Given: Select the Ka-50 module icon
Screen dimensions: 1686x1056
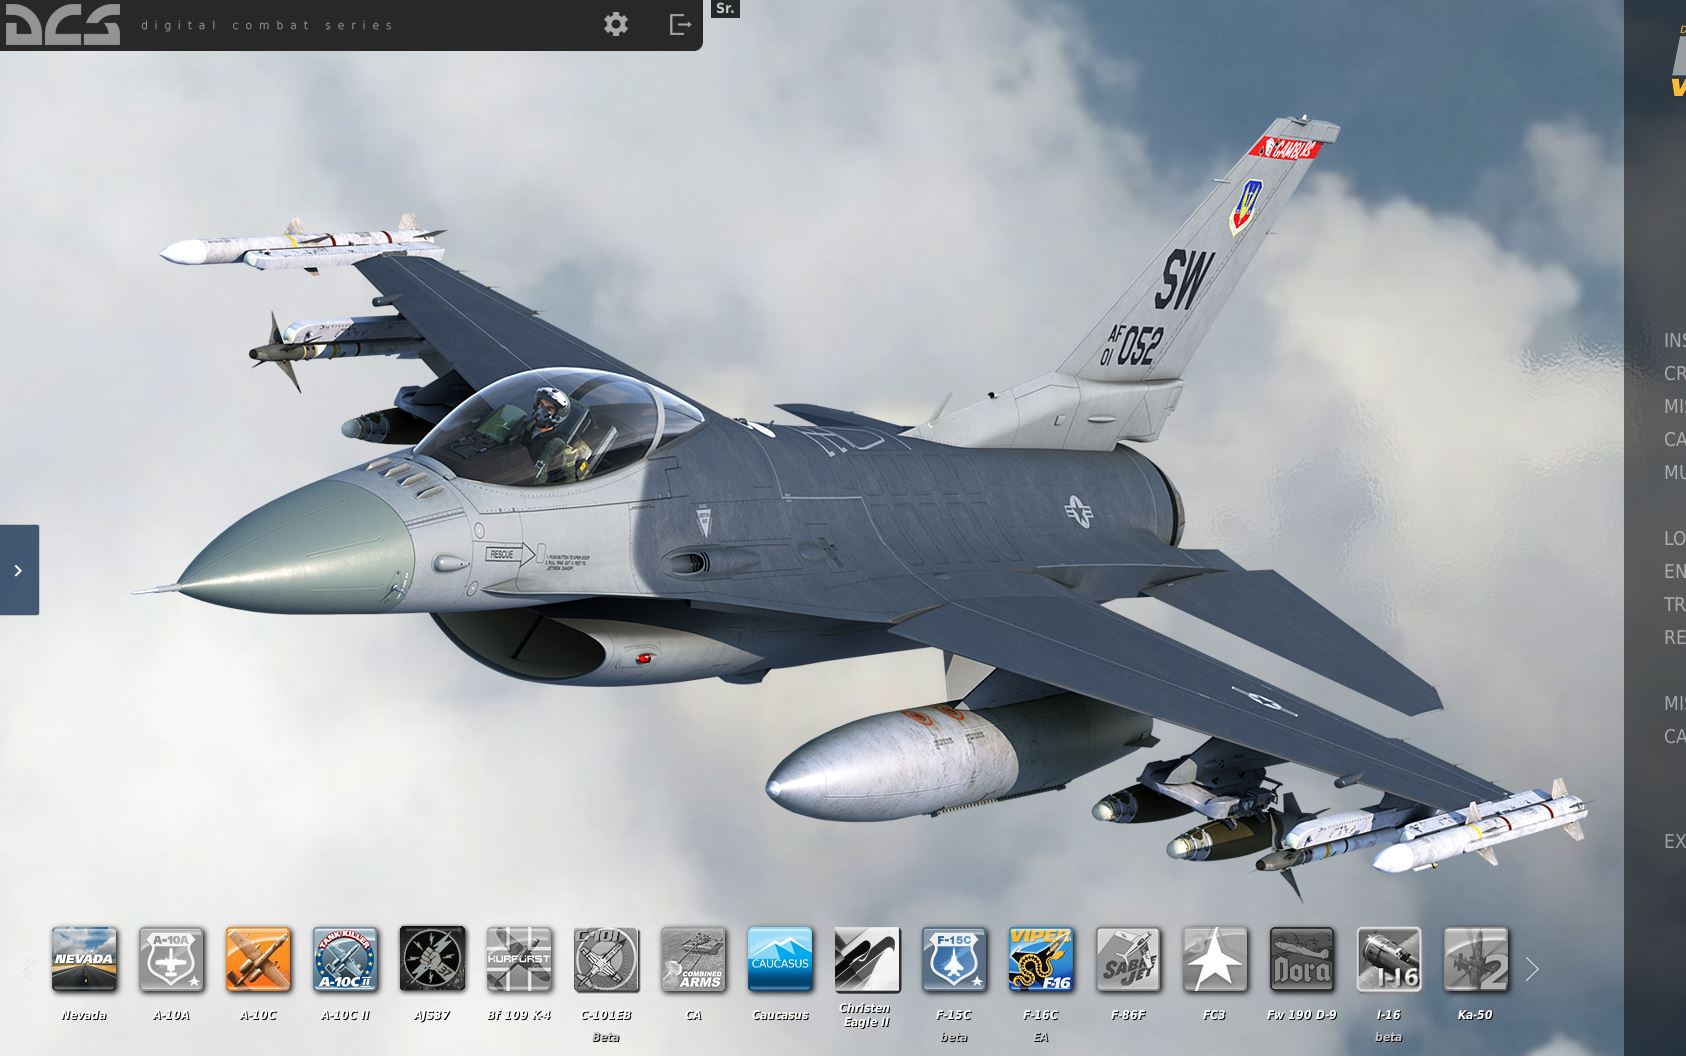Looking at the screenshot, I should [1476, 959].
